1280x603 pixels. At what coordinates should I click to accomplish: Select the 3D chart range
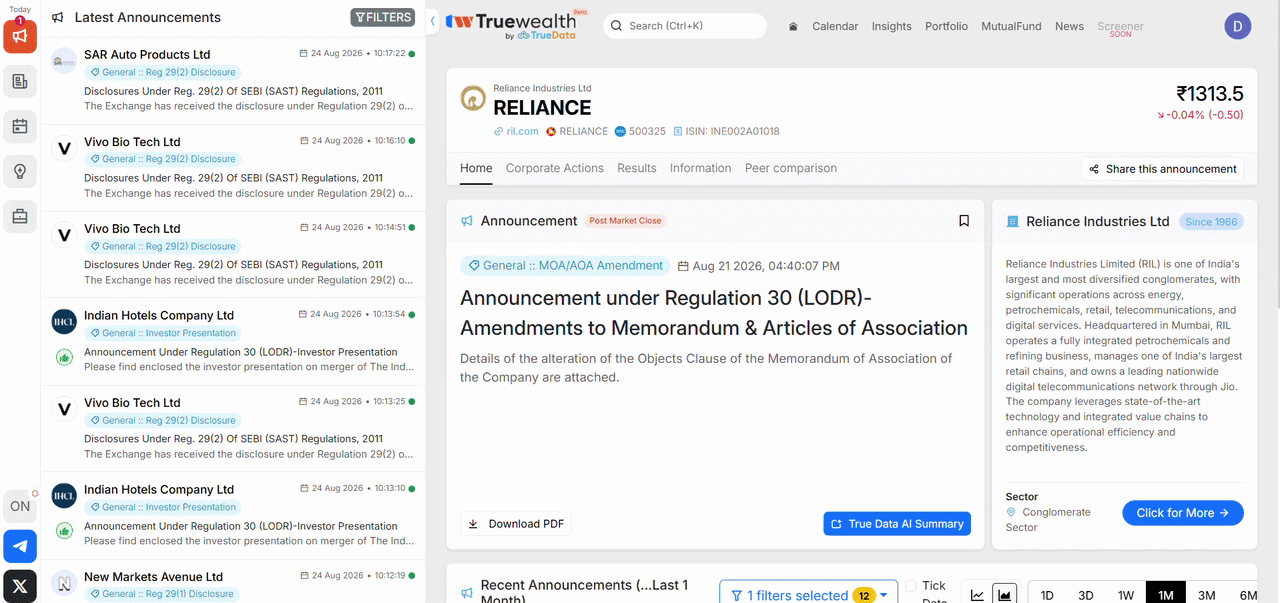point(1086,595)
